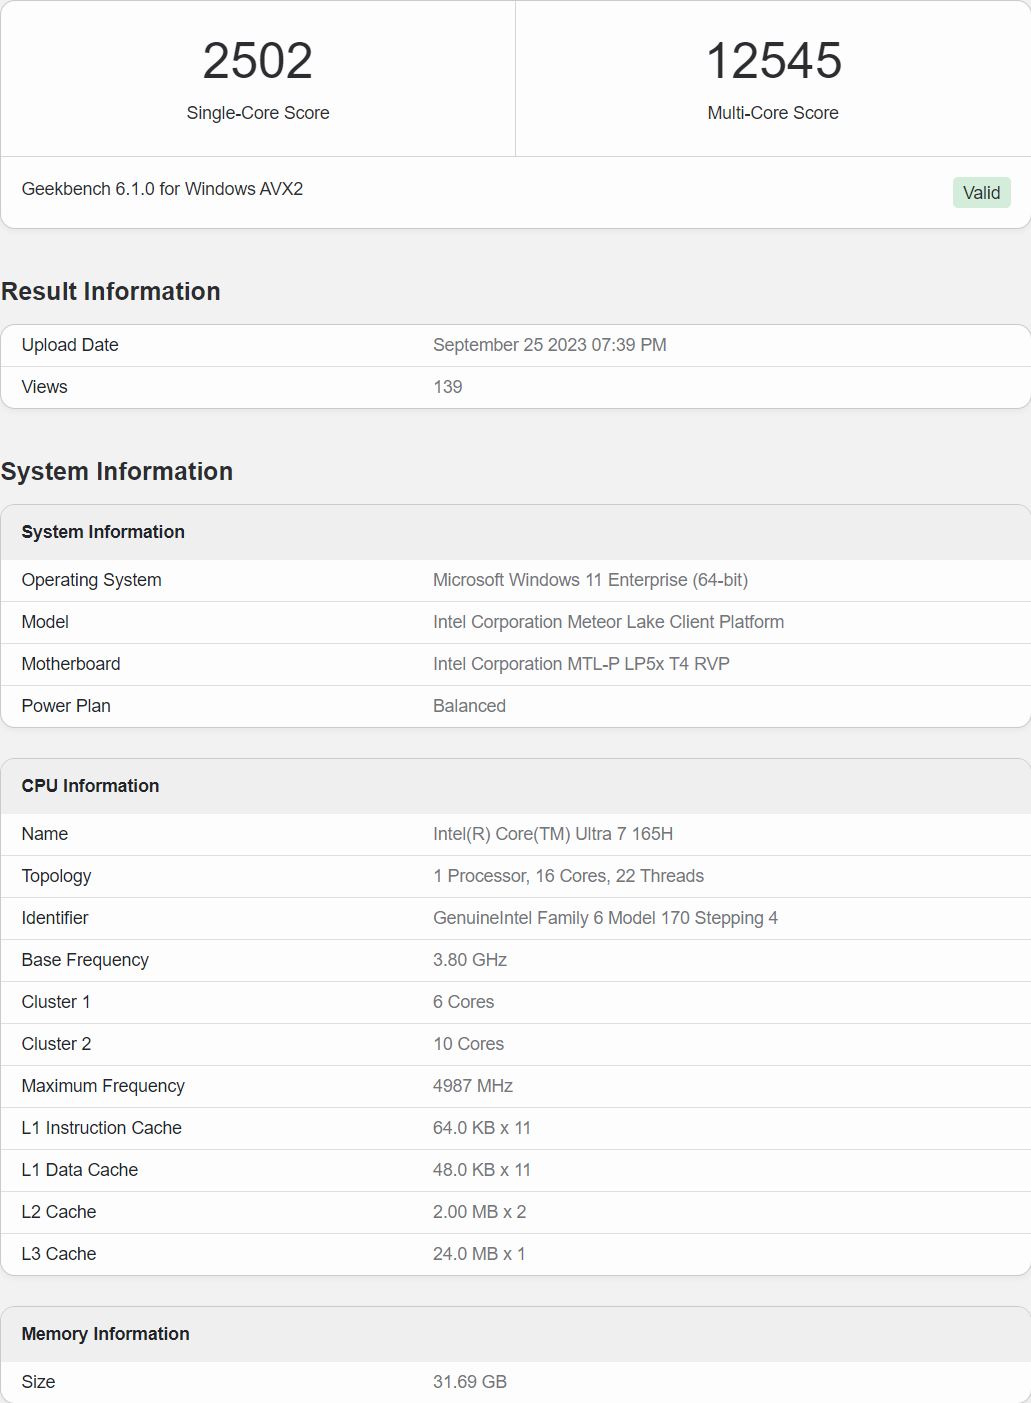Click the 4987 MHz maximum frequency value
Screen dimensions: 1031x1403
point(472,1086)
